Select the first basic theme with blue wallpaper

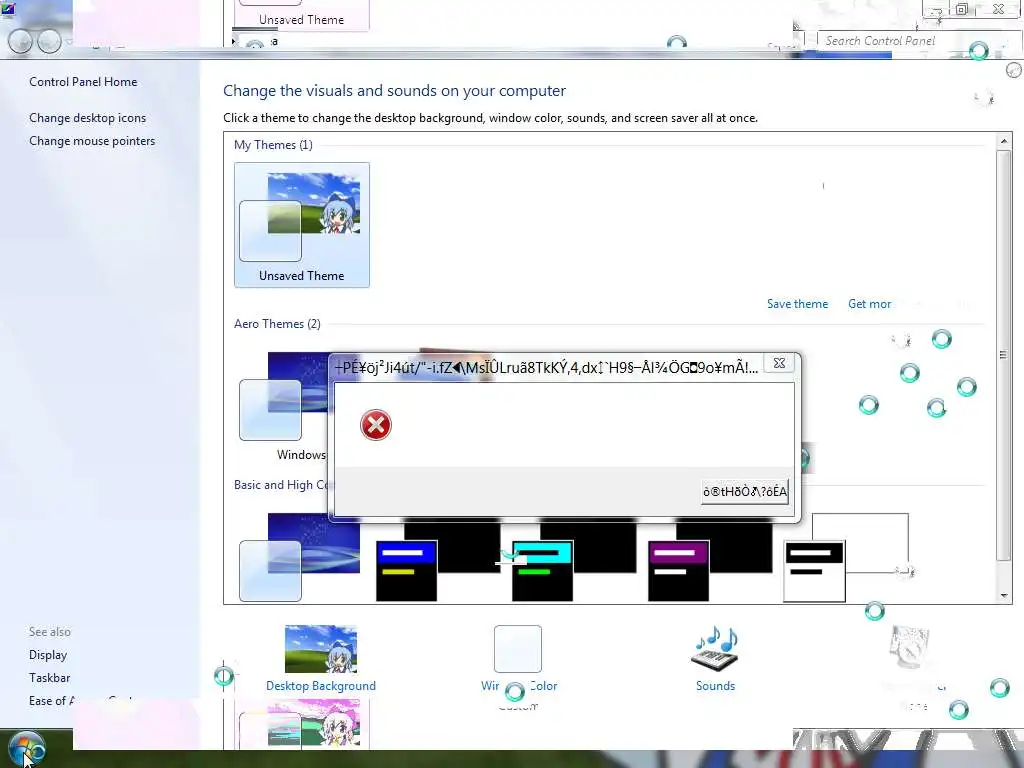299,558
